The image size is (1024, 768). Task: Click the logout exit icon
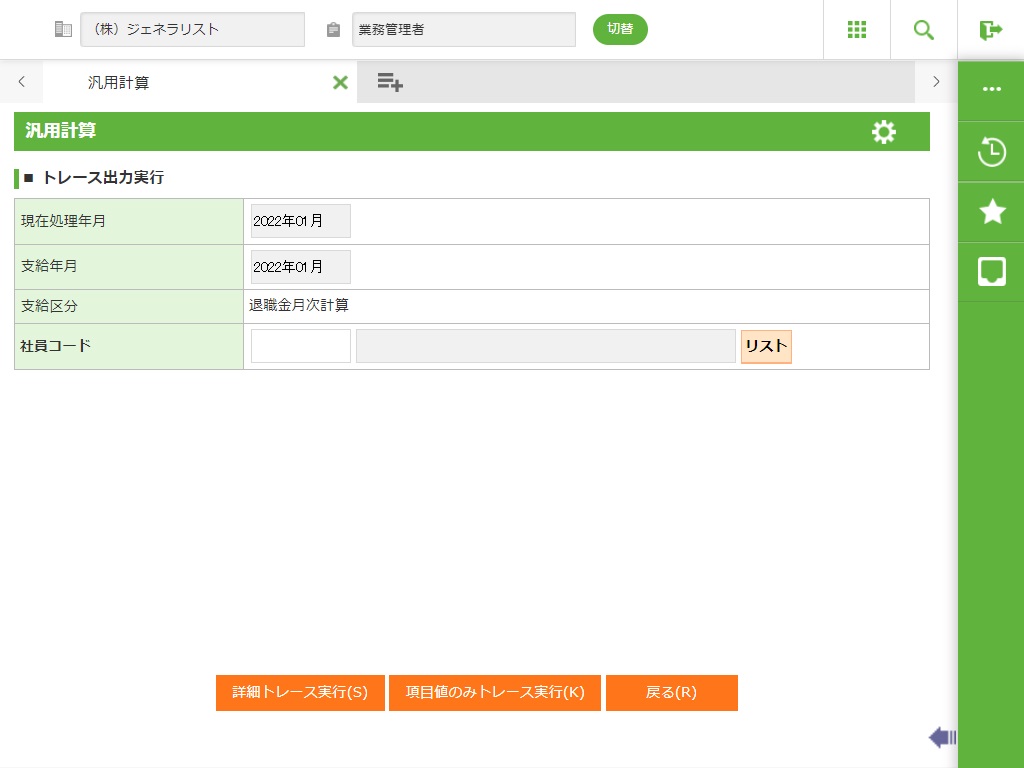[991, 29]
